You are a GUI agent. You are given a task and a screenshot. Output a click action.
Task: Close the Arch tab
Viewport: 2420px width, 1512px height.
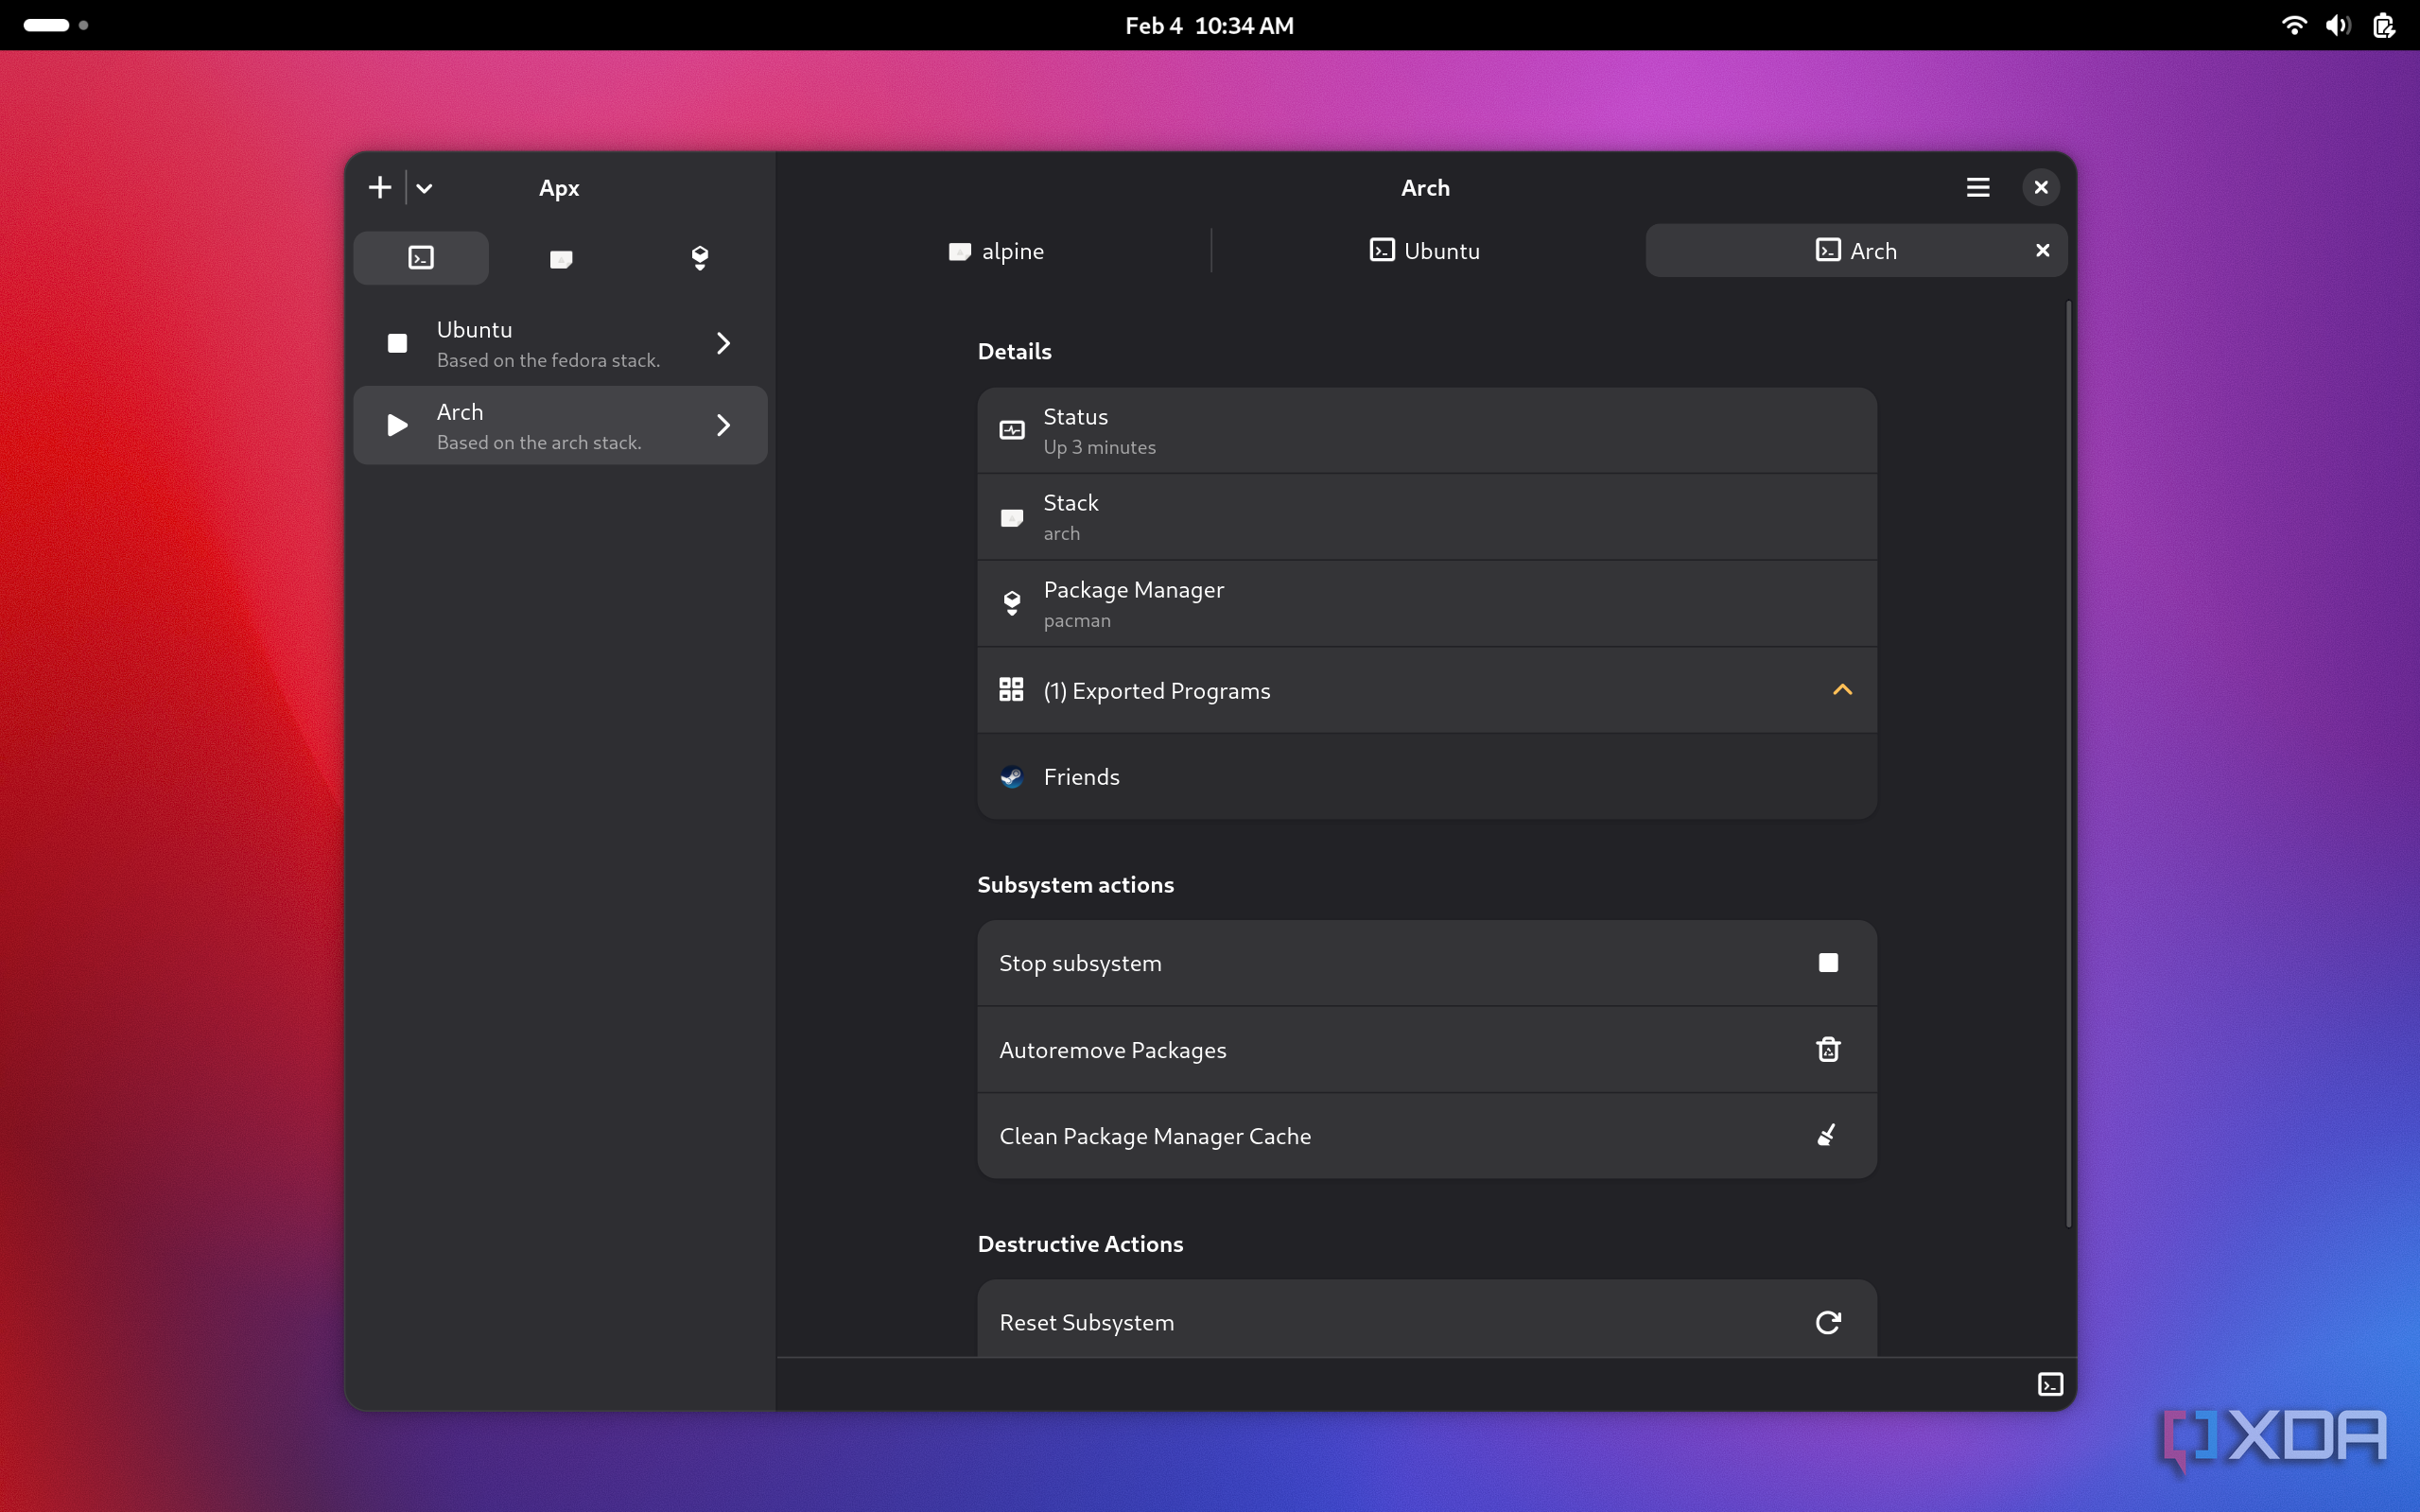pyautogui.click(x=2043, y=251)
